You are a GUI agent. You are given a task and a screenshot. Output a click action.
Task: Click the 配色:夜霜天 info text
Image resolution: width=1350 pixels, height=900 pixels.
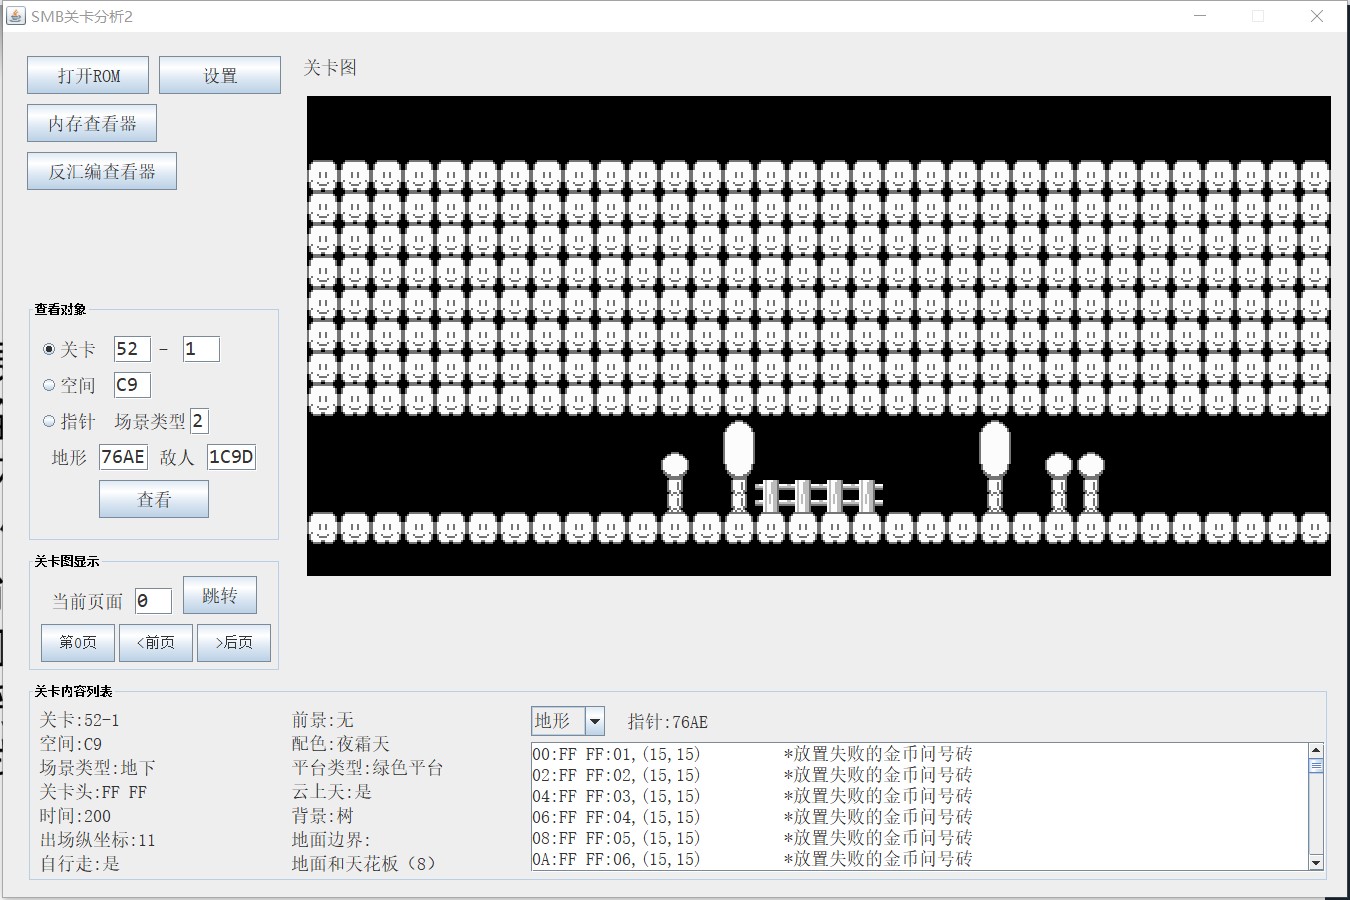click(341, 744)
